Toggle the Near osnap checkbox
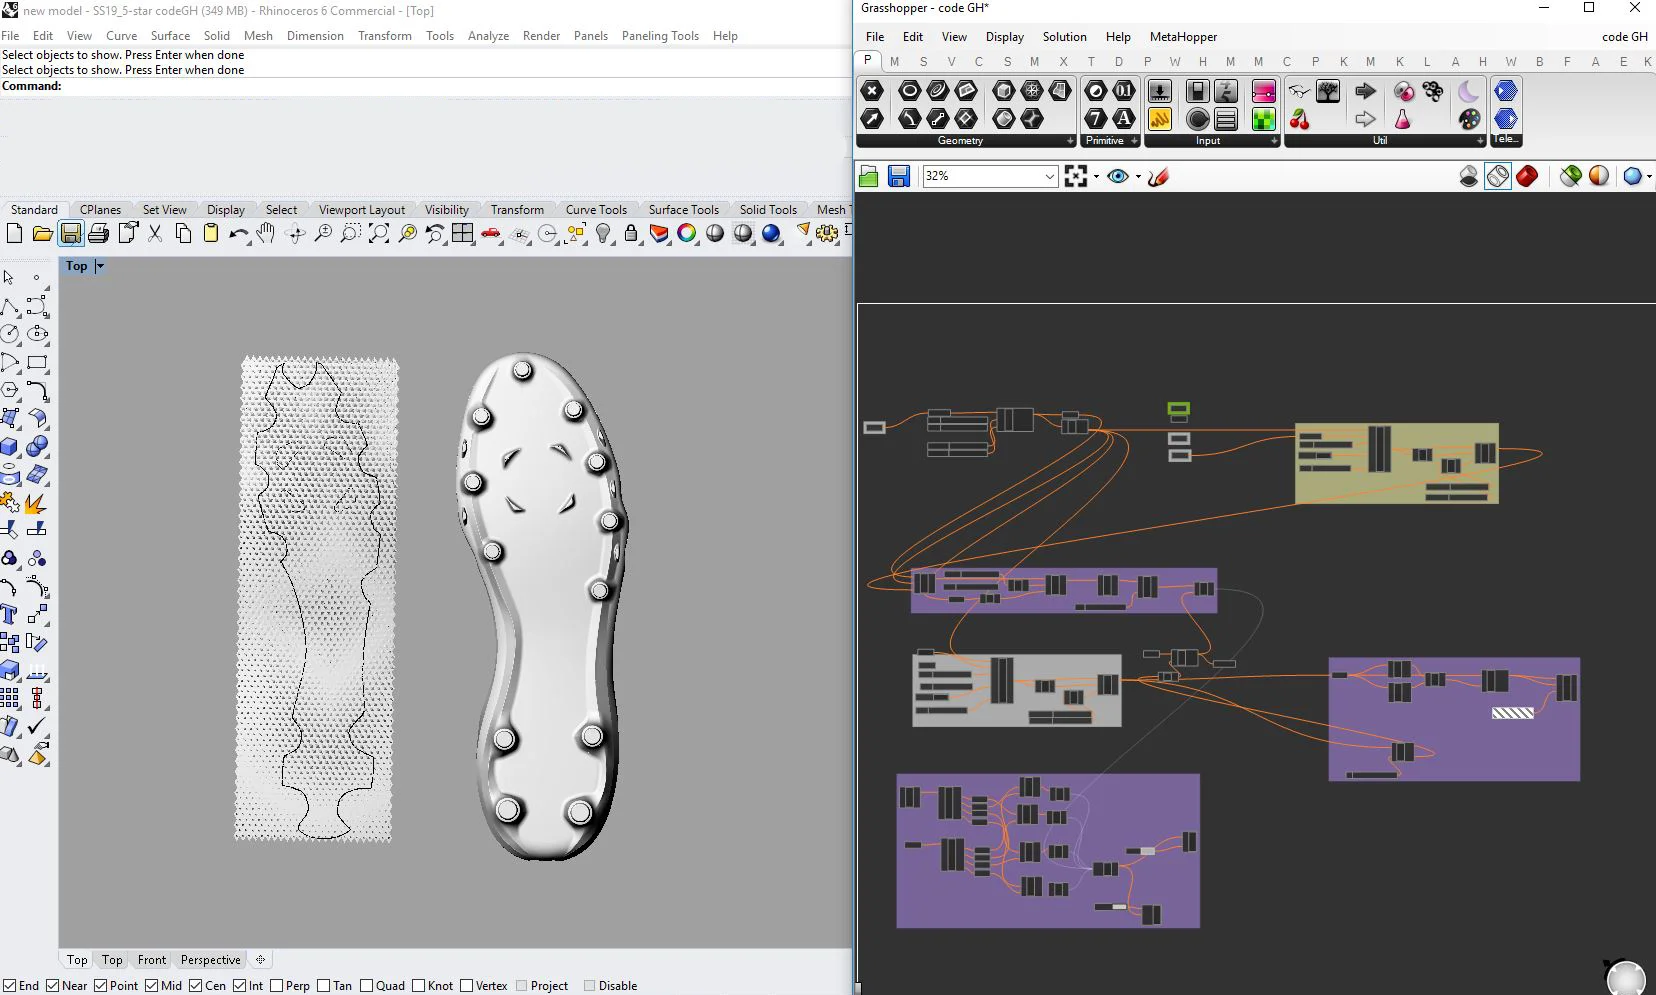The height and width of the screenshot is (995, 1656). click(52, 986)
